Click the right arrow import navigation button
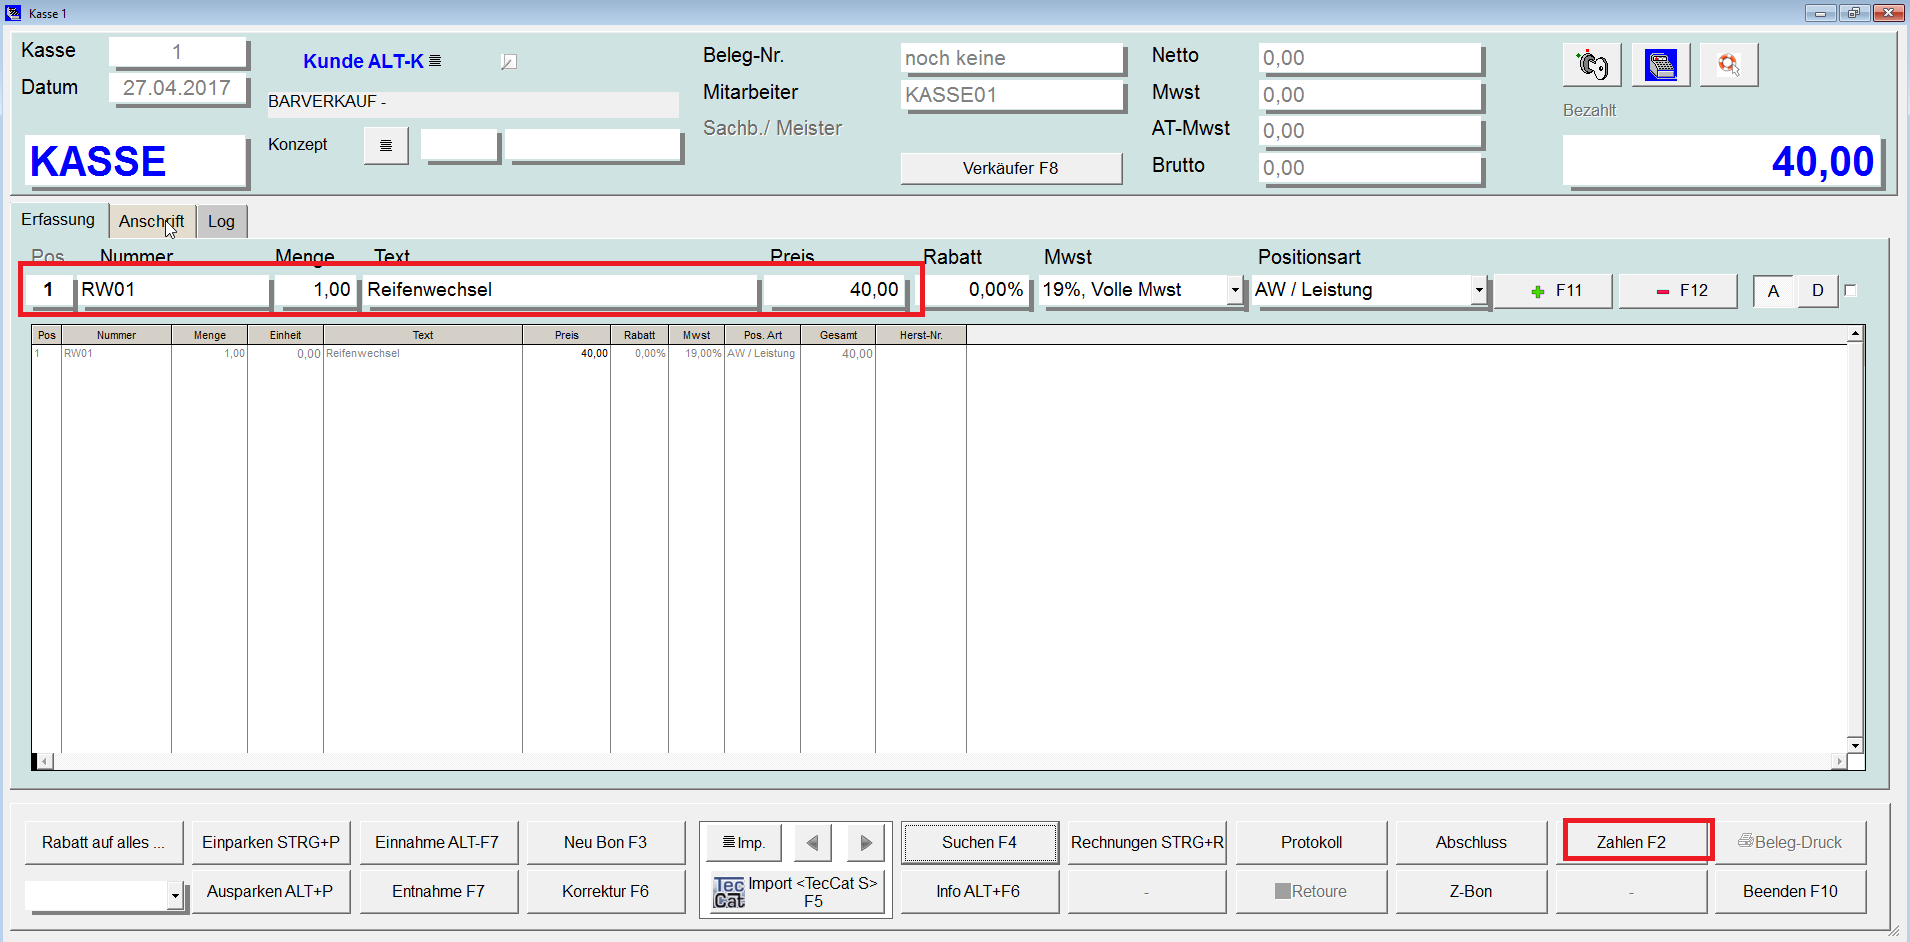 click(x=865, y=843)
